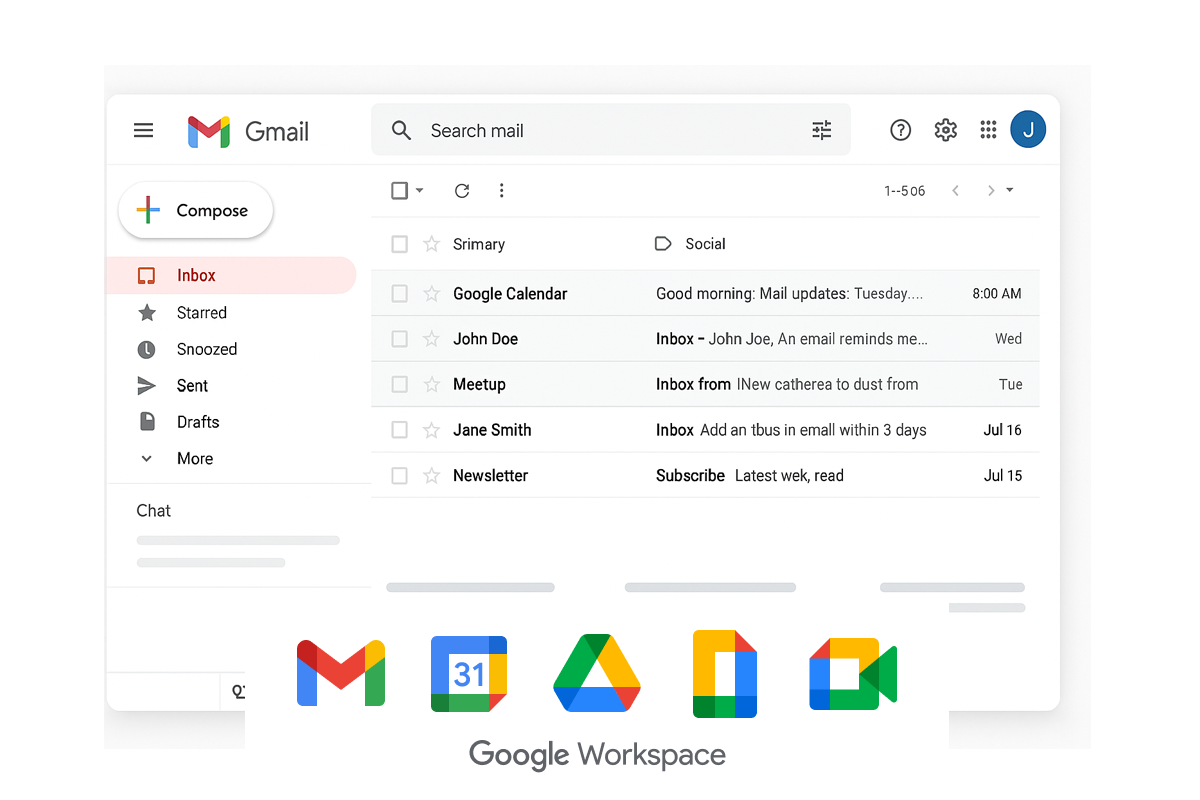Check the Meetup email checkbox

click(x=399, y=385)
